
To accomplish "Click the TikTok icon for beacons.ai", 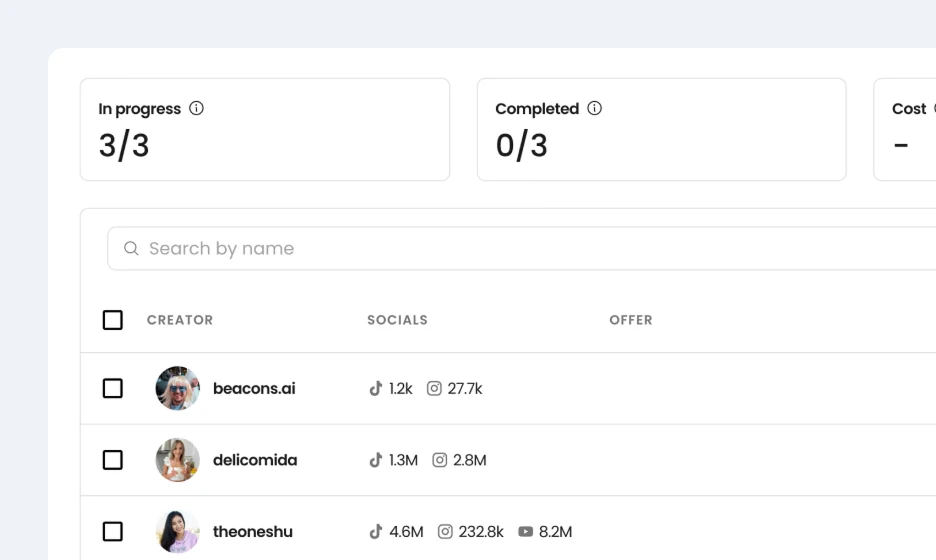I will pos(376,388).
